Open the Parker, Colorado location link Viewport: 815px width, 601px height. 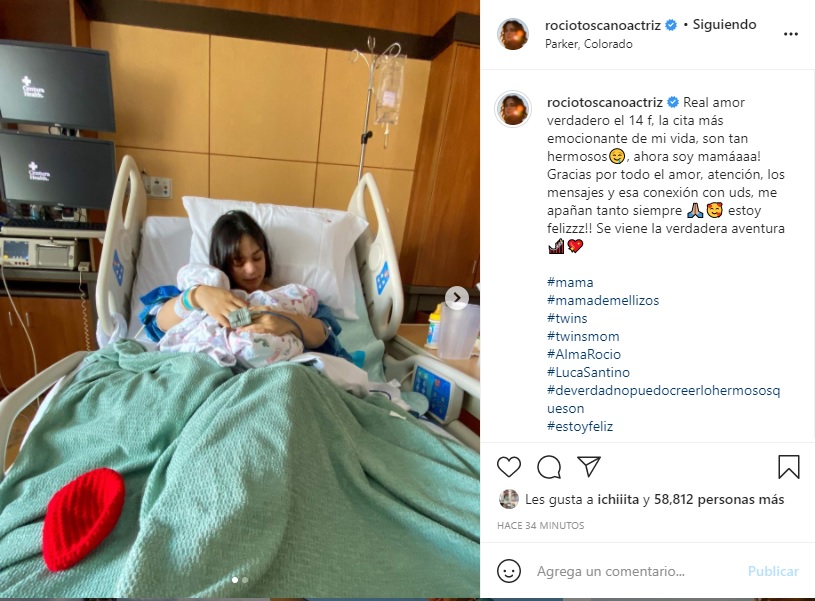click(x=588, y=44)
